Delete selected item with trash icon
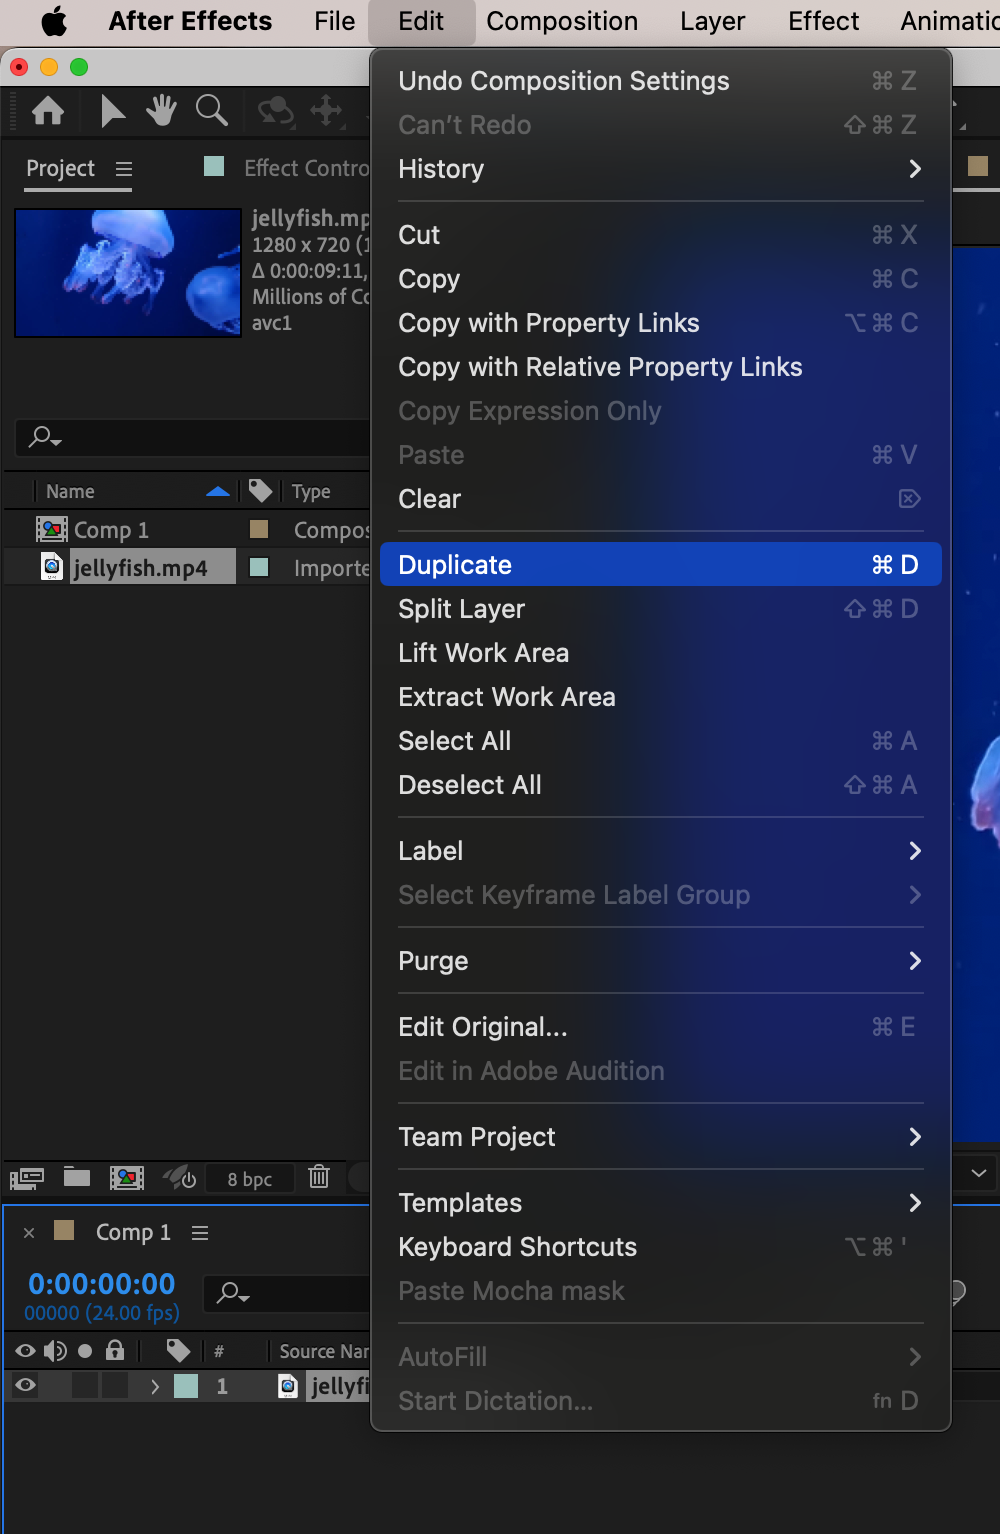 point(319,1177)
